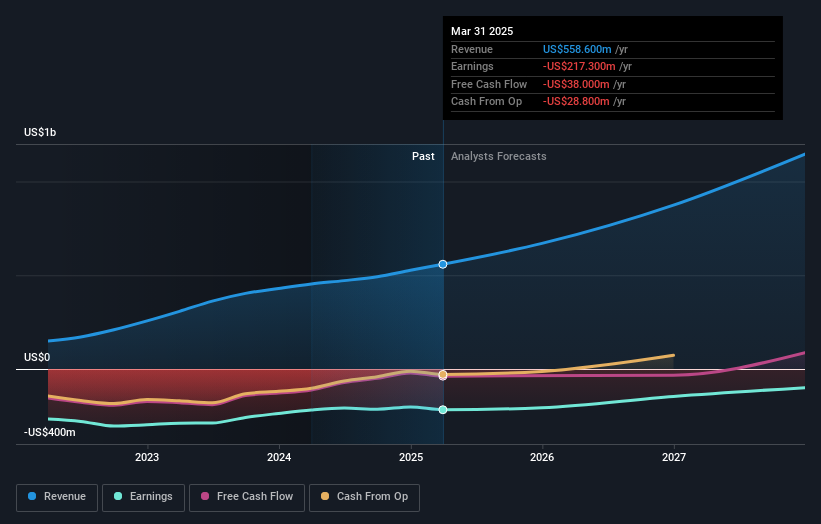Click the teal Earnings legend dot

pyautogui.click(x=118, y=496)
